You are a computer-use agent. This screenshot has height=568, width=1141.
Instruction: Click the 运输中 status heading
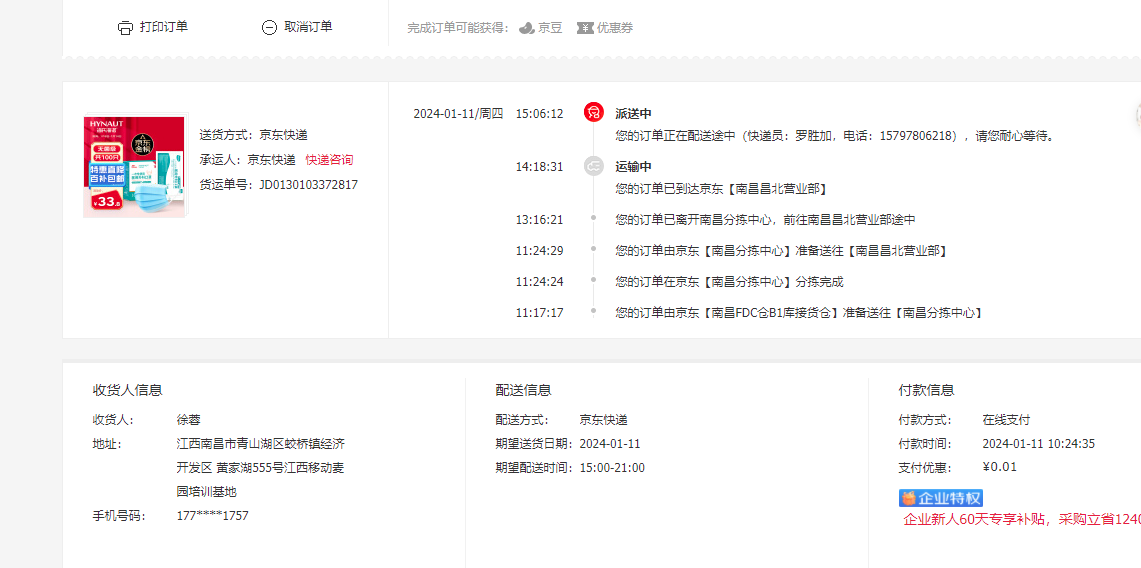[633, 167]
